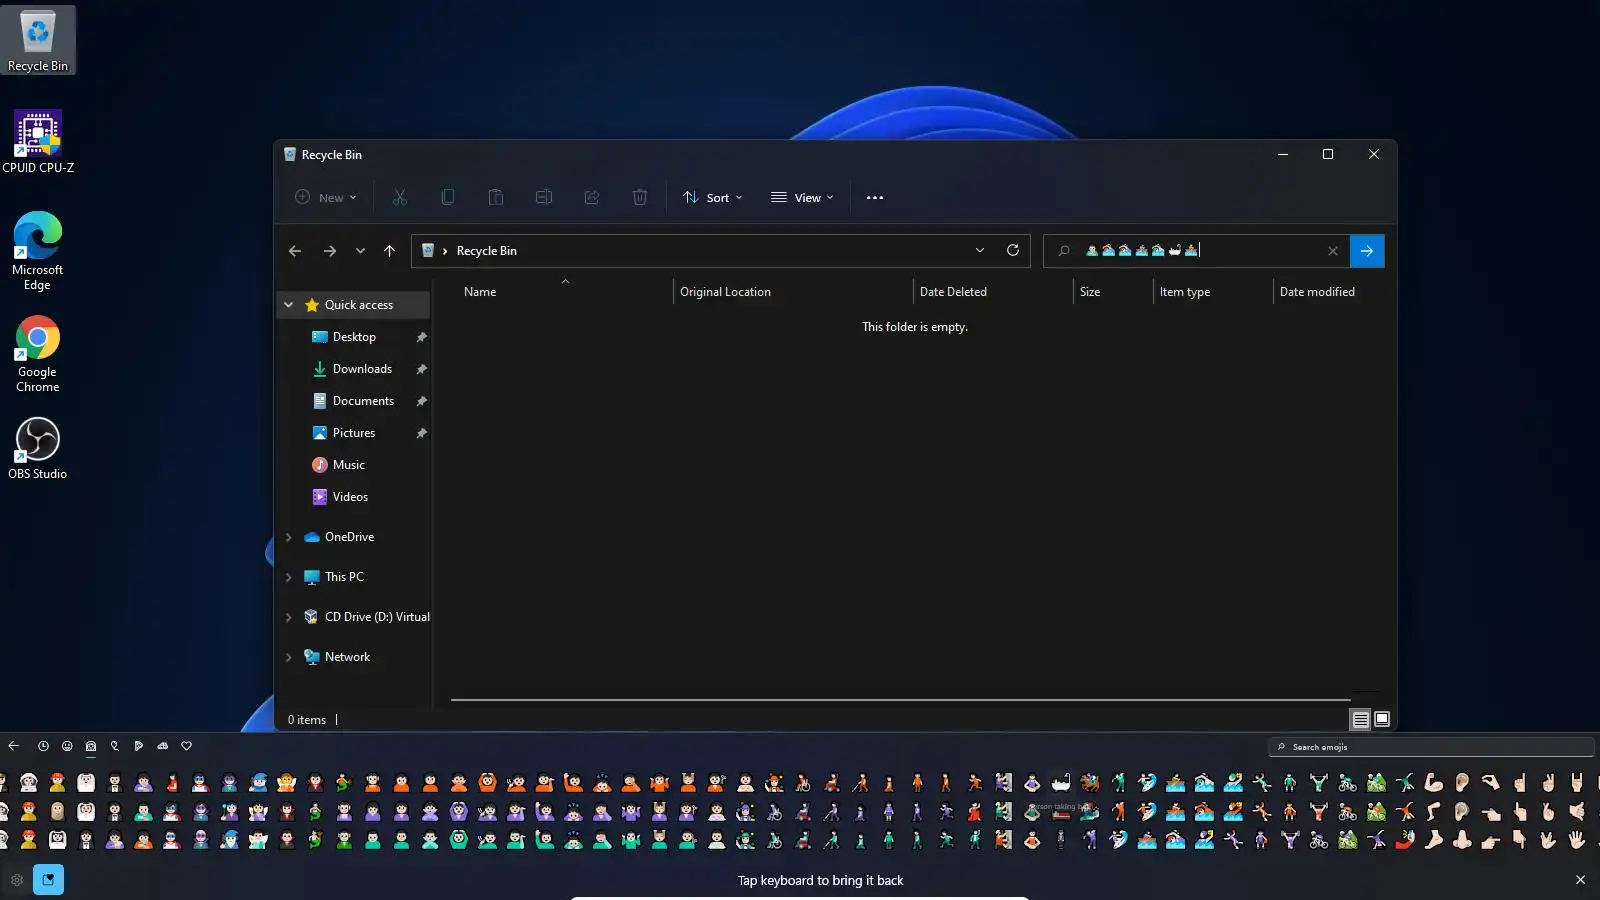Open the recent locations dropdown
This screenshot has height=900, width=1600.
pyautogui.click(x=360, y=251)
